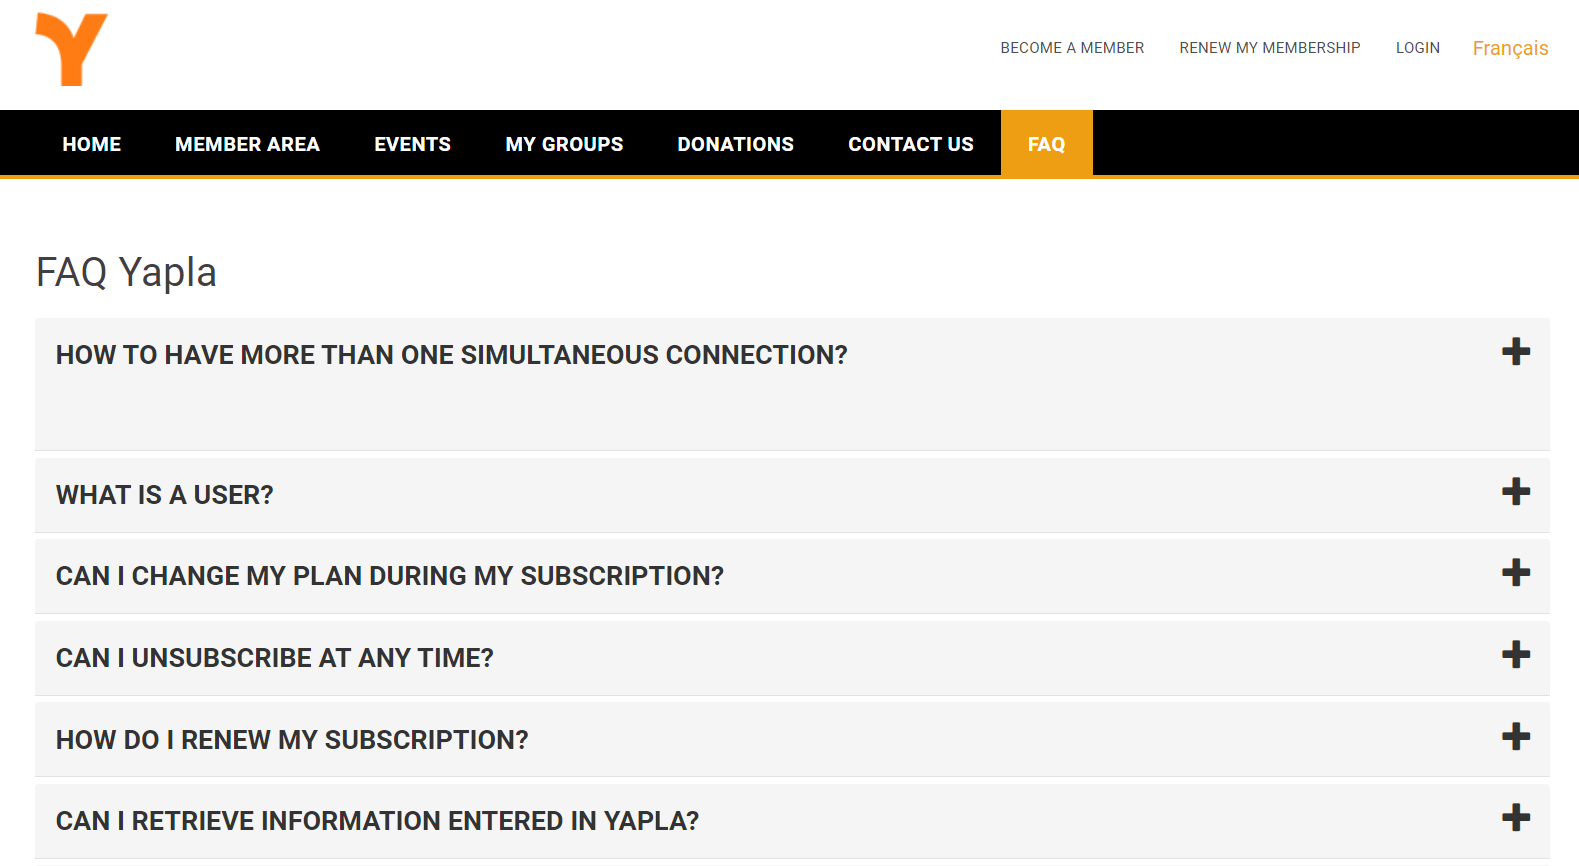Viewport: 1579px width, 866px height.
Task: Select the Donations menu item
Action: pos(735,144)
